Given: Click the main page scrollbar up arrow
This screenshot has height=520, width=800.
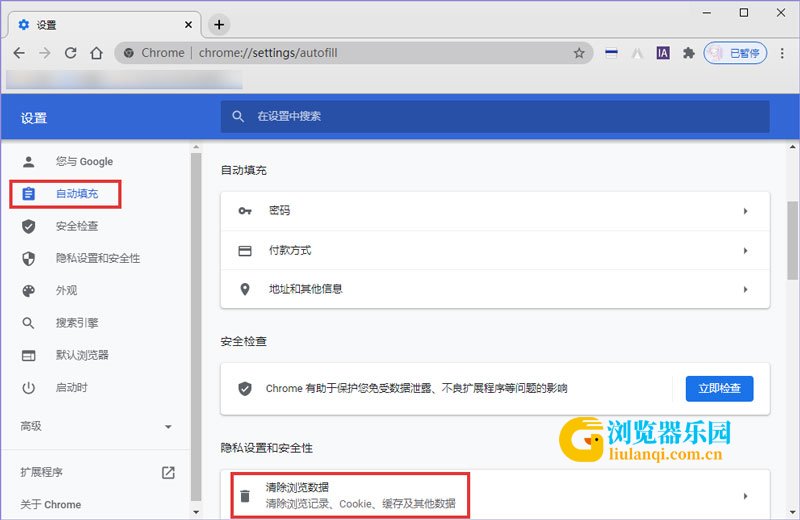Looking at the screenshot, I should click(792, 147).
